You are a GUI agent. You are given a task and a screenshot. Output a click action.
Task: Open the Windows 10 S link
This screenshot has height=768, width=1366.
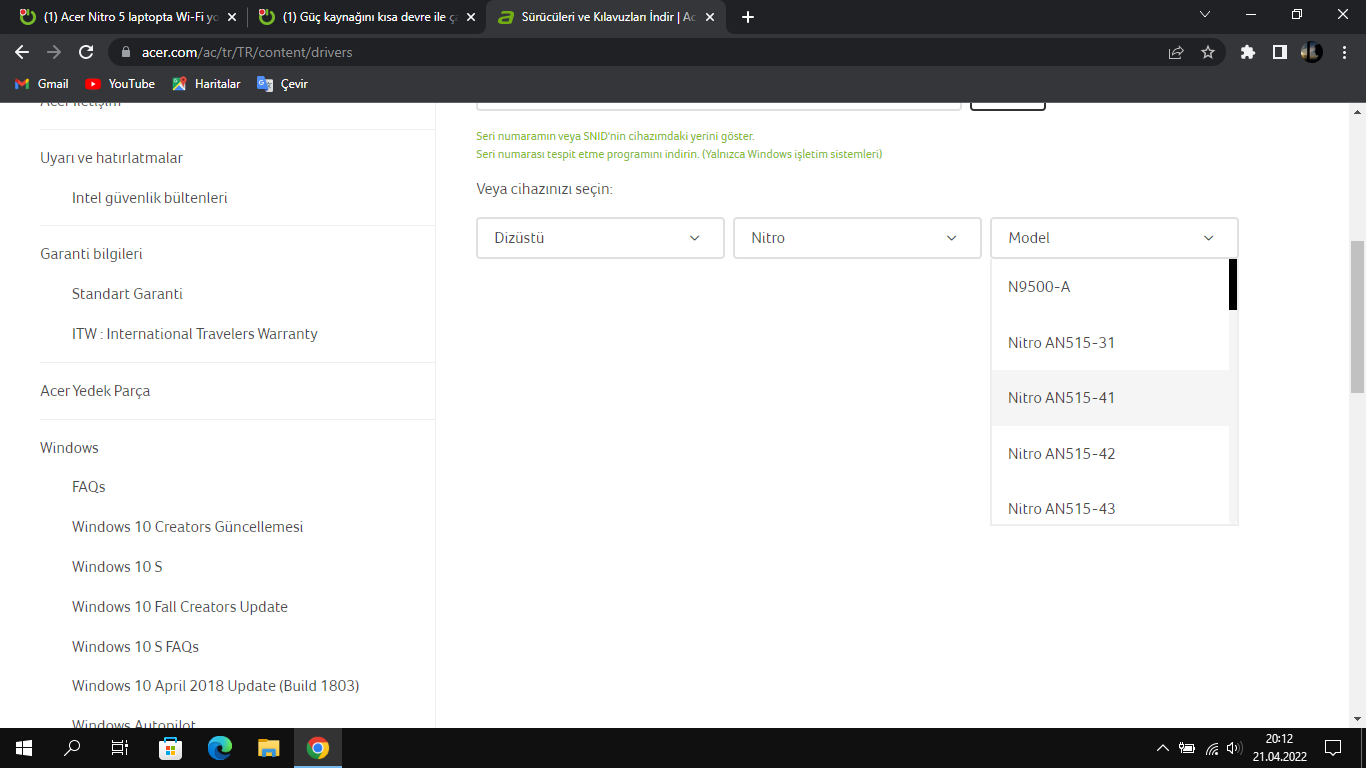pos(117,567)
